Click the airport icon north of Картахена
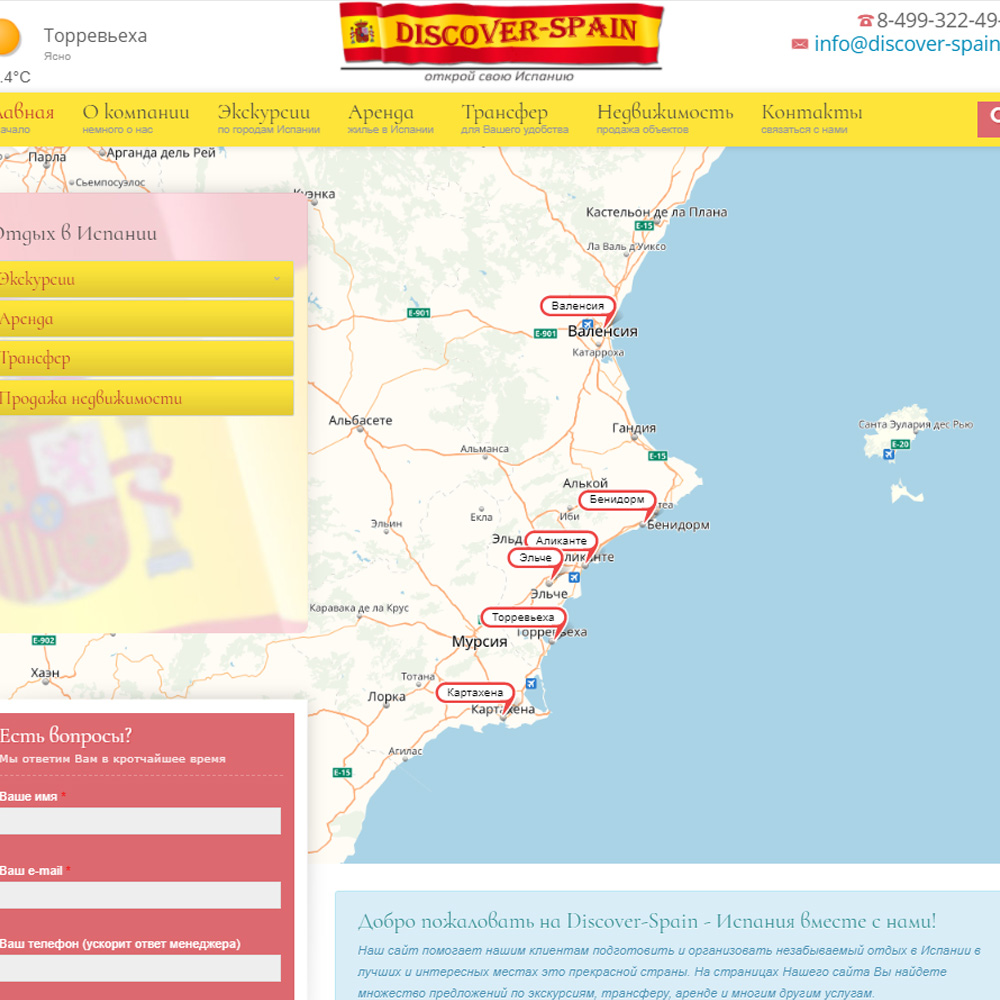Viewport: 1000px width, 1000px height. pos(531,684)
